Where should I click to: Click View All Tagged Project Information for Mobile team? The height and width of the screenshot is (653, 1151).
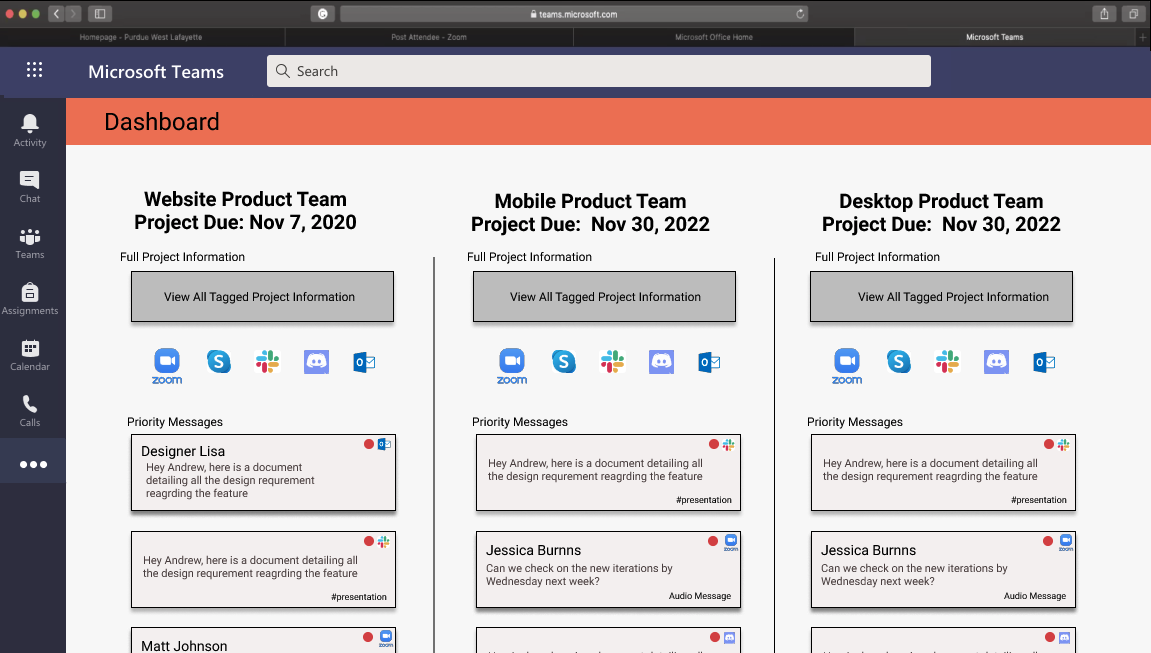604,296
